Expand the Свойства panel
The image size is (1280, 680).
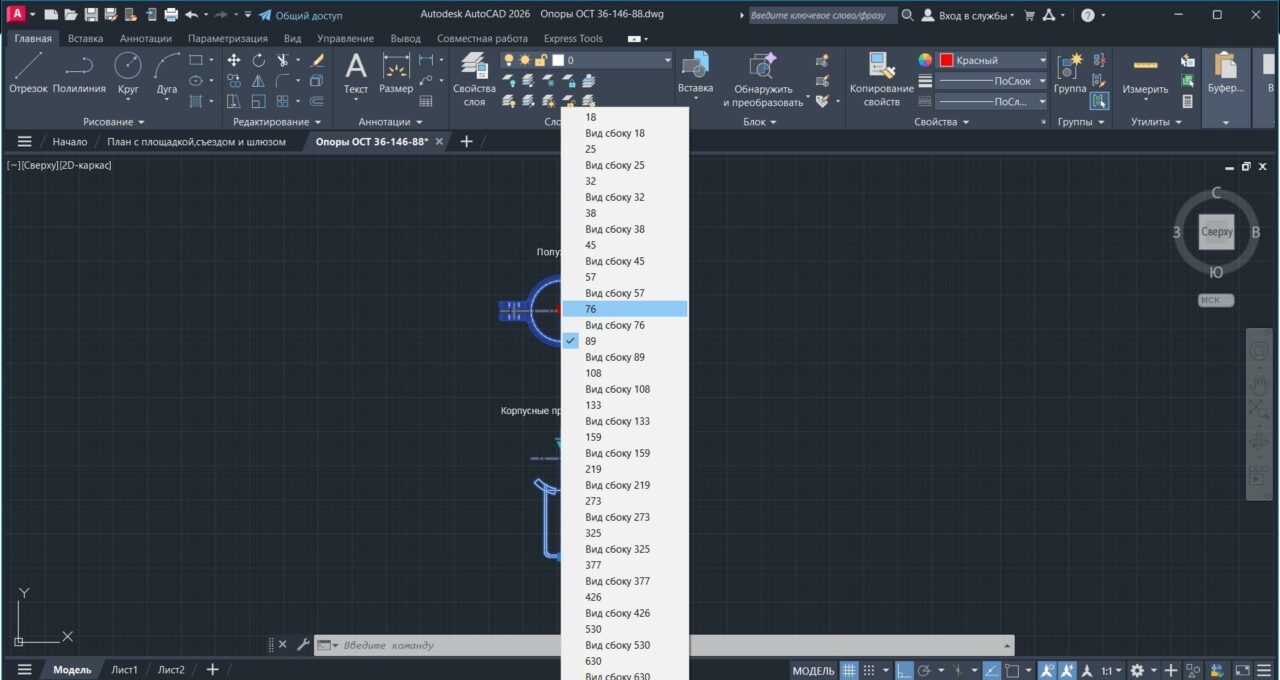click(x=942, y=122)
